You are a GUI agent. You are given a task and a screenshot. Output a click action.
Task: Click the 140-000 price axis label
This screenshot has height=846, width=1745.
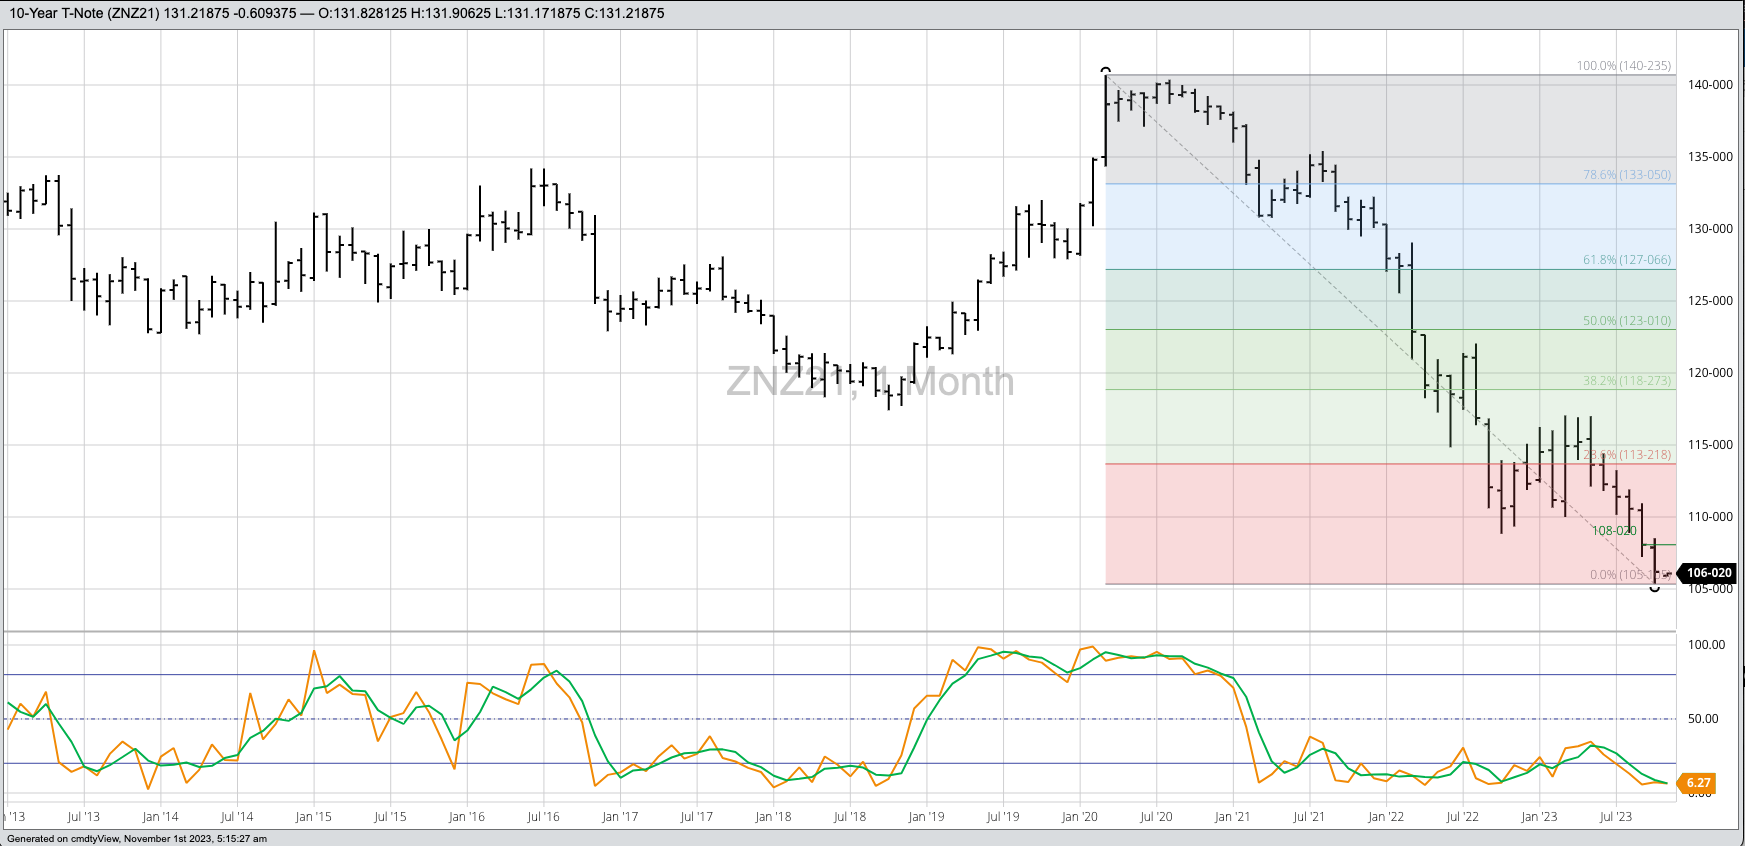pos(1710,85)
